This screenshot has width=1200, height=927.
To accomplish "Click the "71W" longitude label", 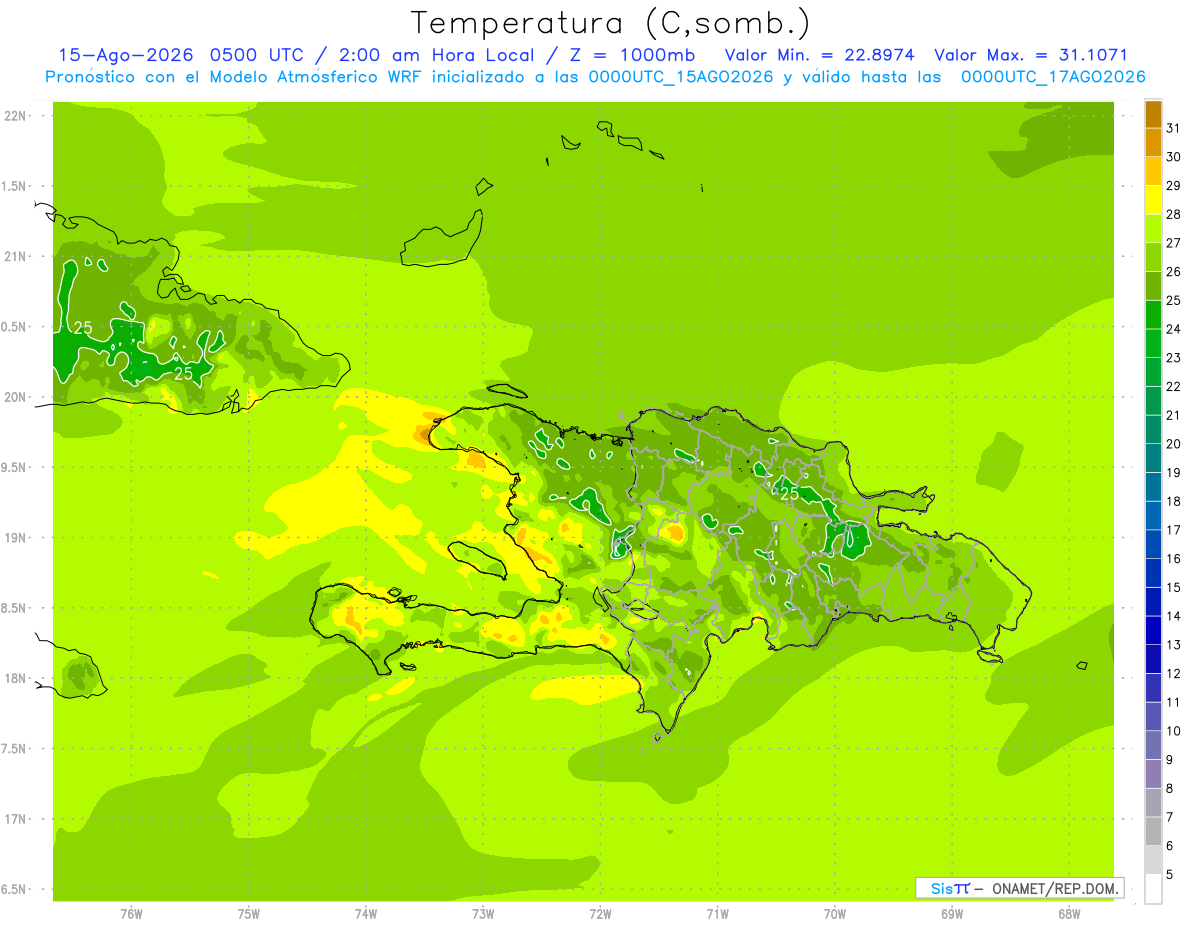I will 717,914.
